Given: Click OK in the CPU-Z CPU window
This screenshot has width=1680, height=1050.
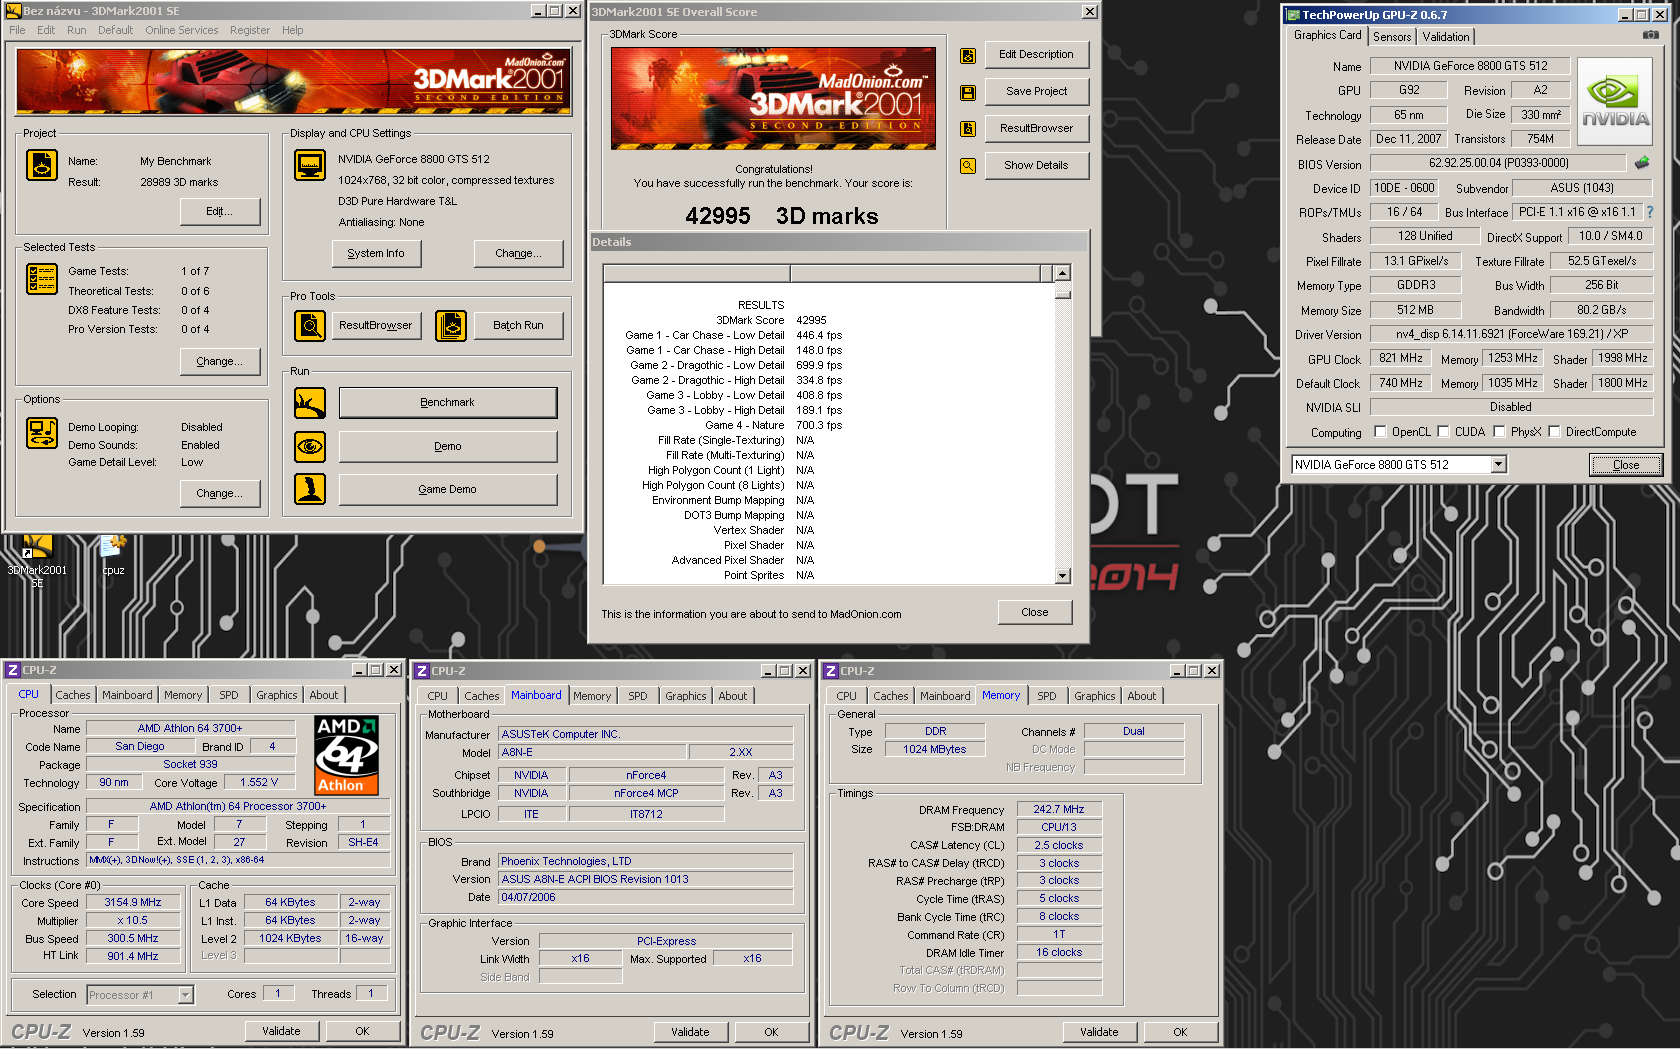Looking at the screenshot, I should tap(362, 1031).
